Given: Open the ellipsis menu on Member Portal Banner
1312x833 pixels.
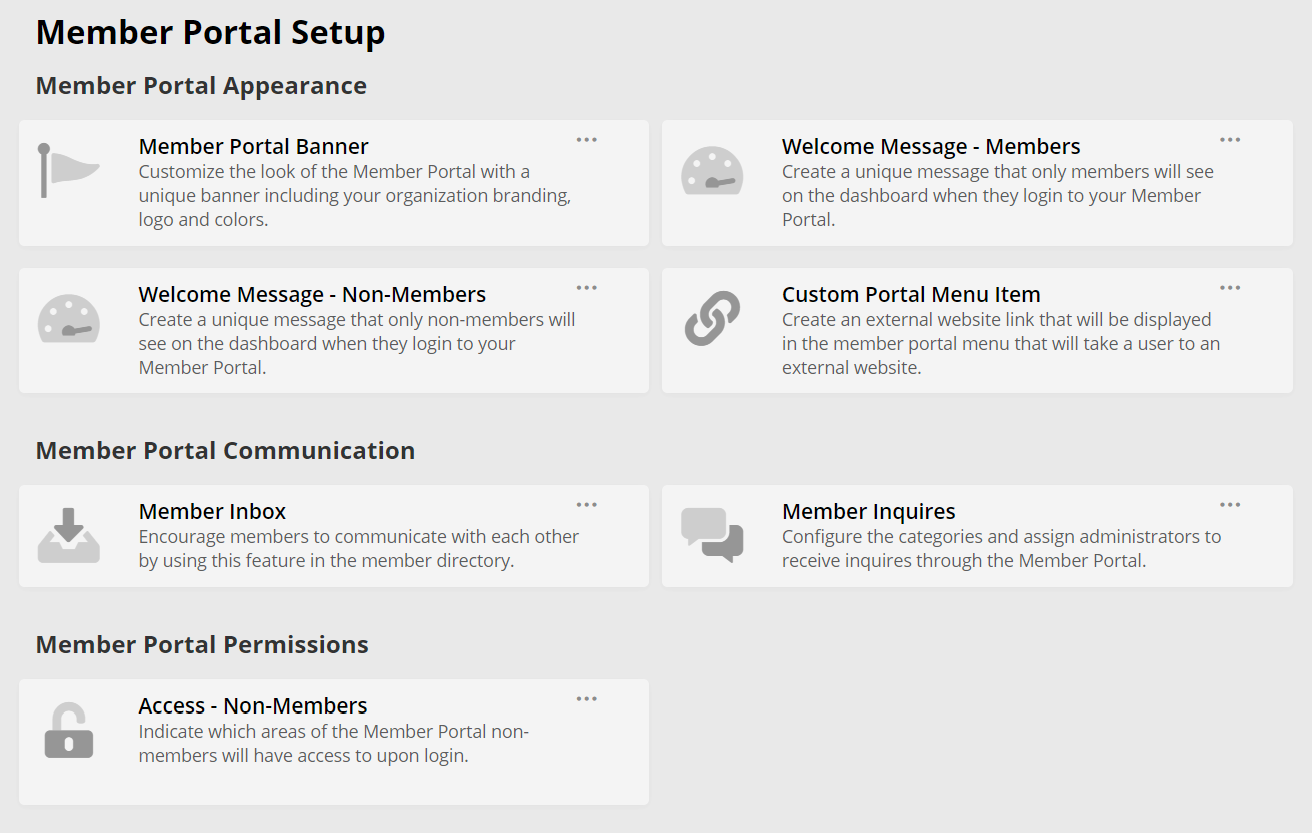Looking at the screenshot, I should pyautogui.click(x=586, y=139).
